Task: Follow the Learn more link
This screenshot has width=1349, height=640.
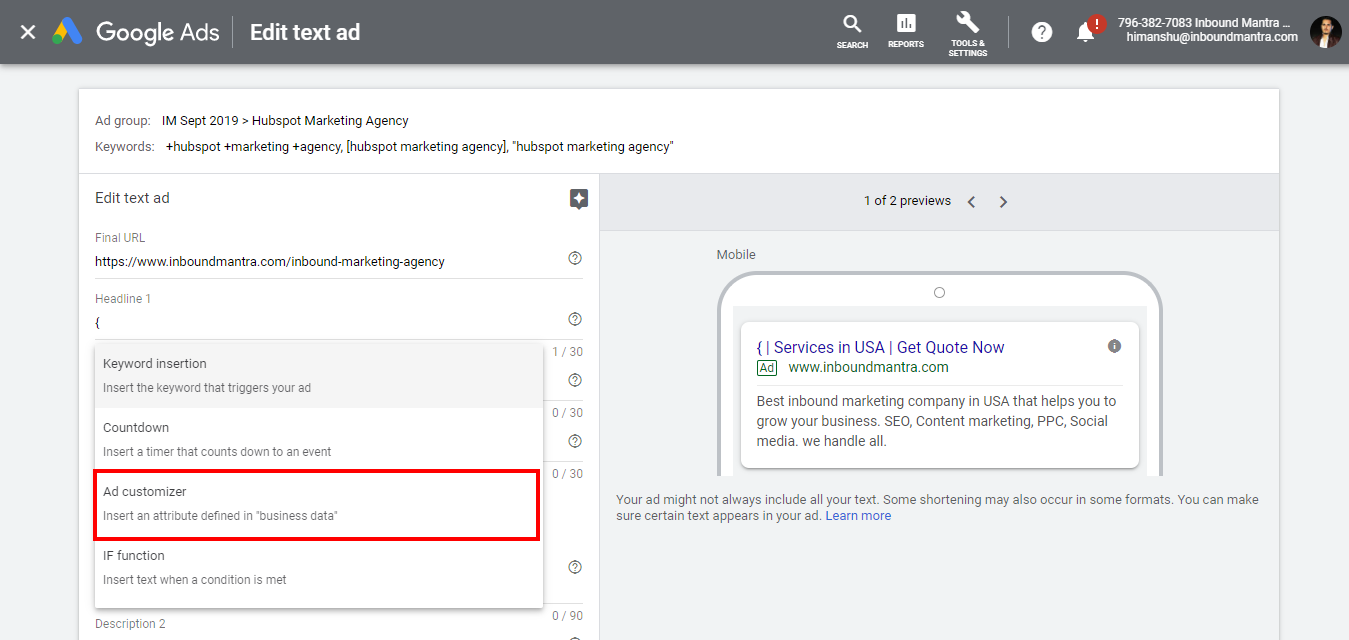Action: point(858,516)
